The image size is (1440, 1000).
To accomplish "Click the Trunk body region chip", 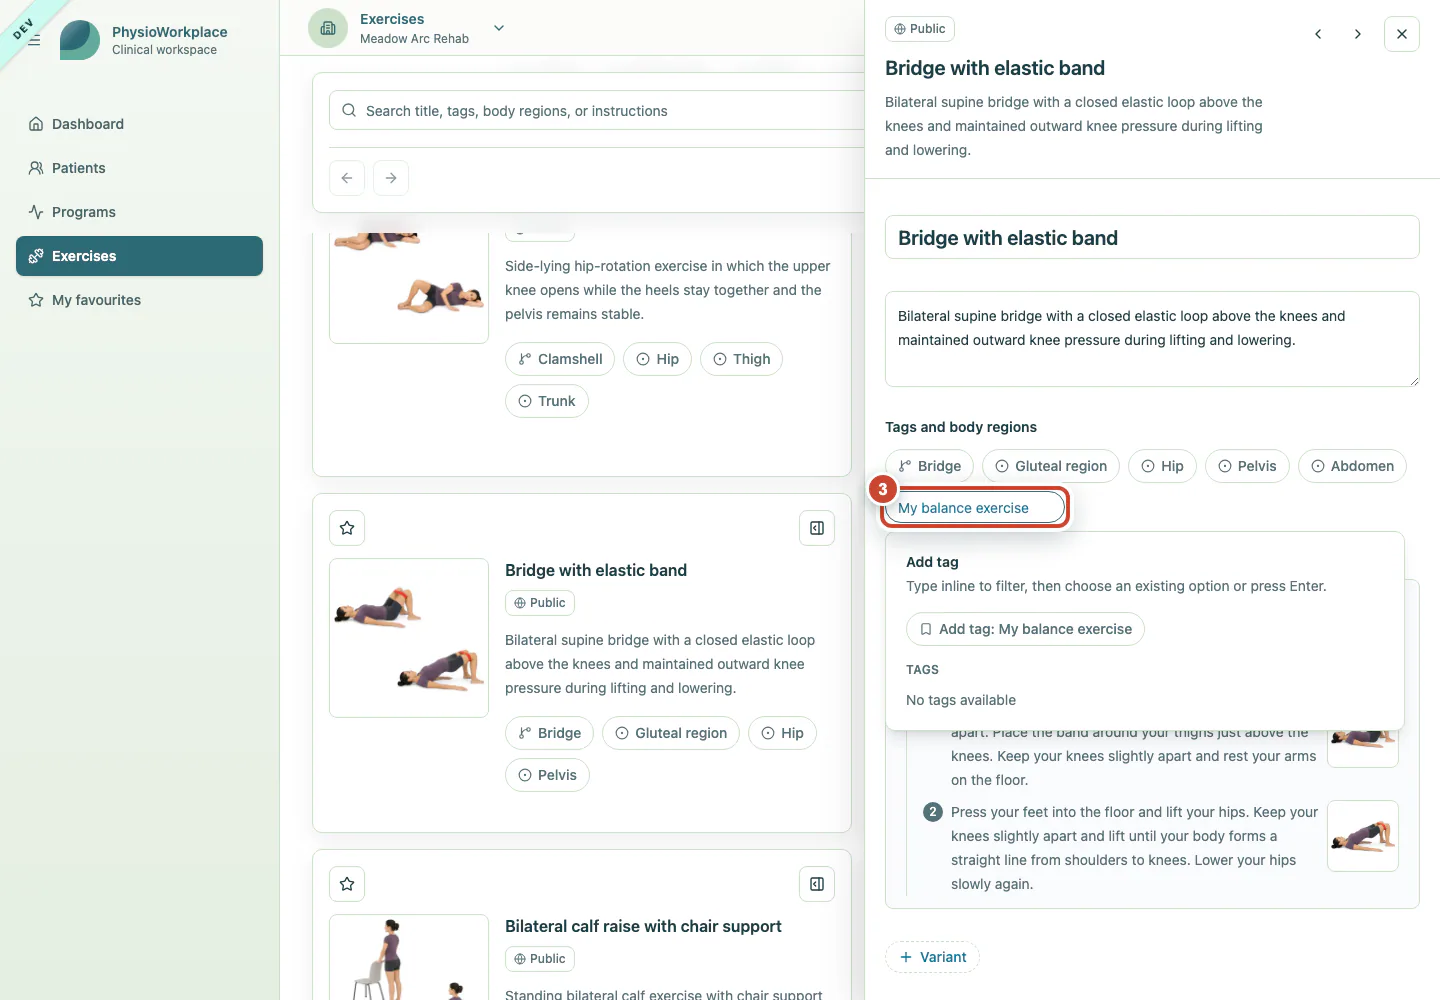I will pos(547,401).
